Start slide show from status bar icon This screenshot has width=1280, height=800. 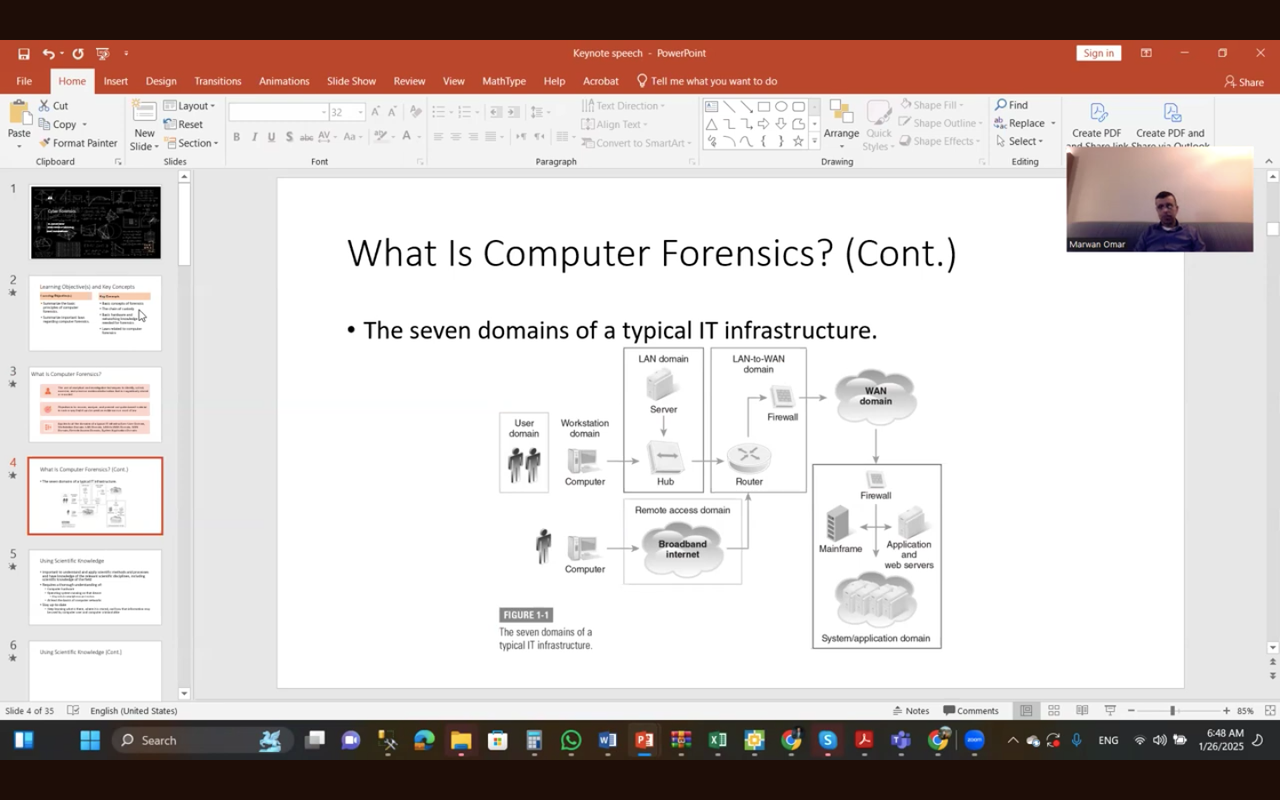coord(1110,711)
